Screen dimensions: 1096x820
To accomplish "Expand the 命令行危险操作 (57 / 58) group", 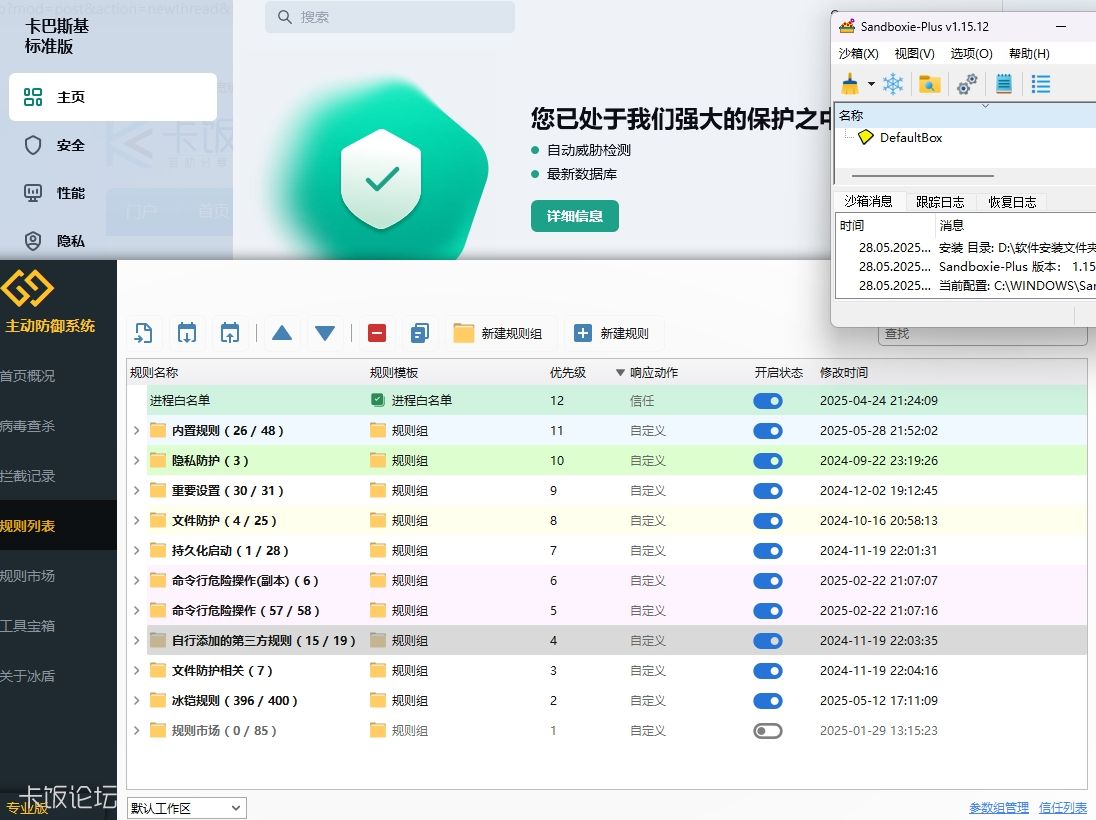I will coord(137,611).
